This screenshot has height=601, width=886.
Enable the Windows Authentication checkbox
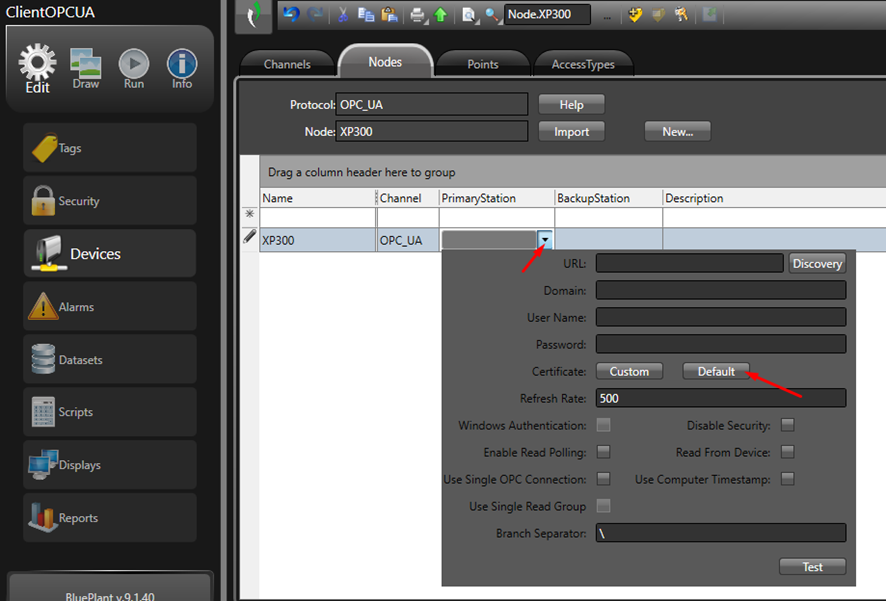point(604,426)
